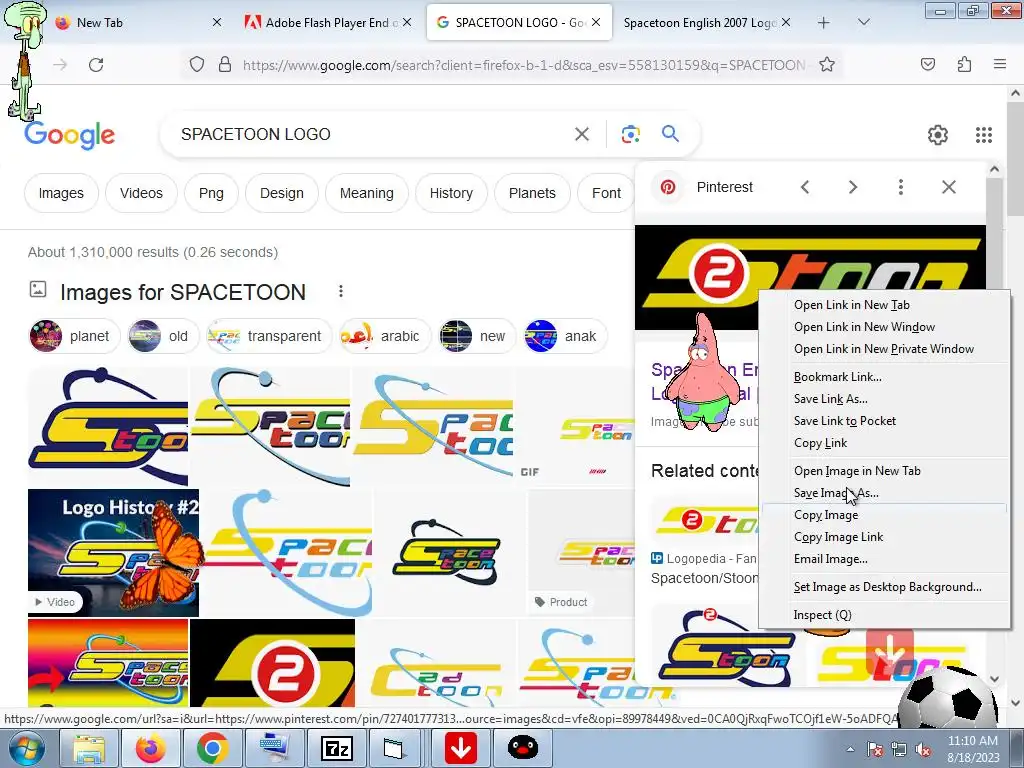
Task: Search by image with Google Lens
Action: (630, 134)
